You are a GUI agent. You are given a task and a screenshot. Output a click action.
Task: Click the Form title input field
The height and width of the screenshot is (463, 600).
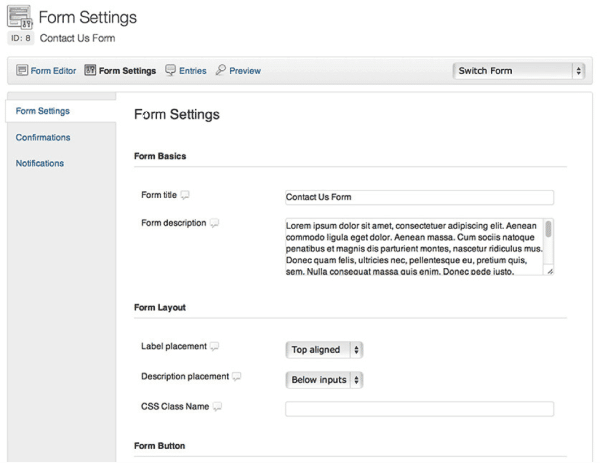pyautogui.click(x=419, y=198)
